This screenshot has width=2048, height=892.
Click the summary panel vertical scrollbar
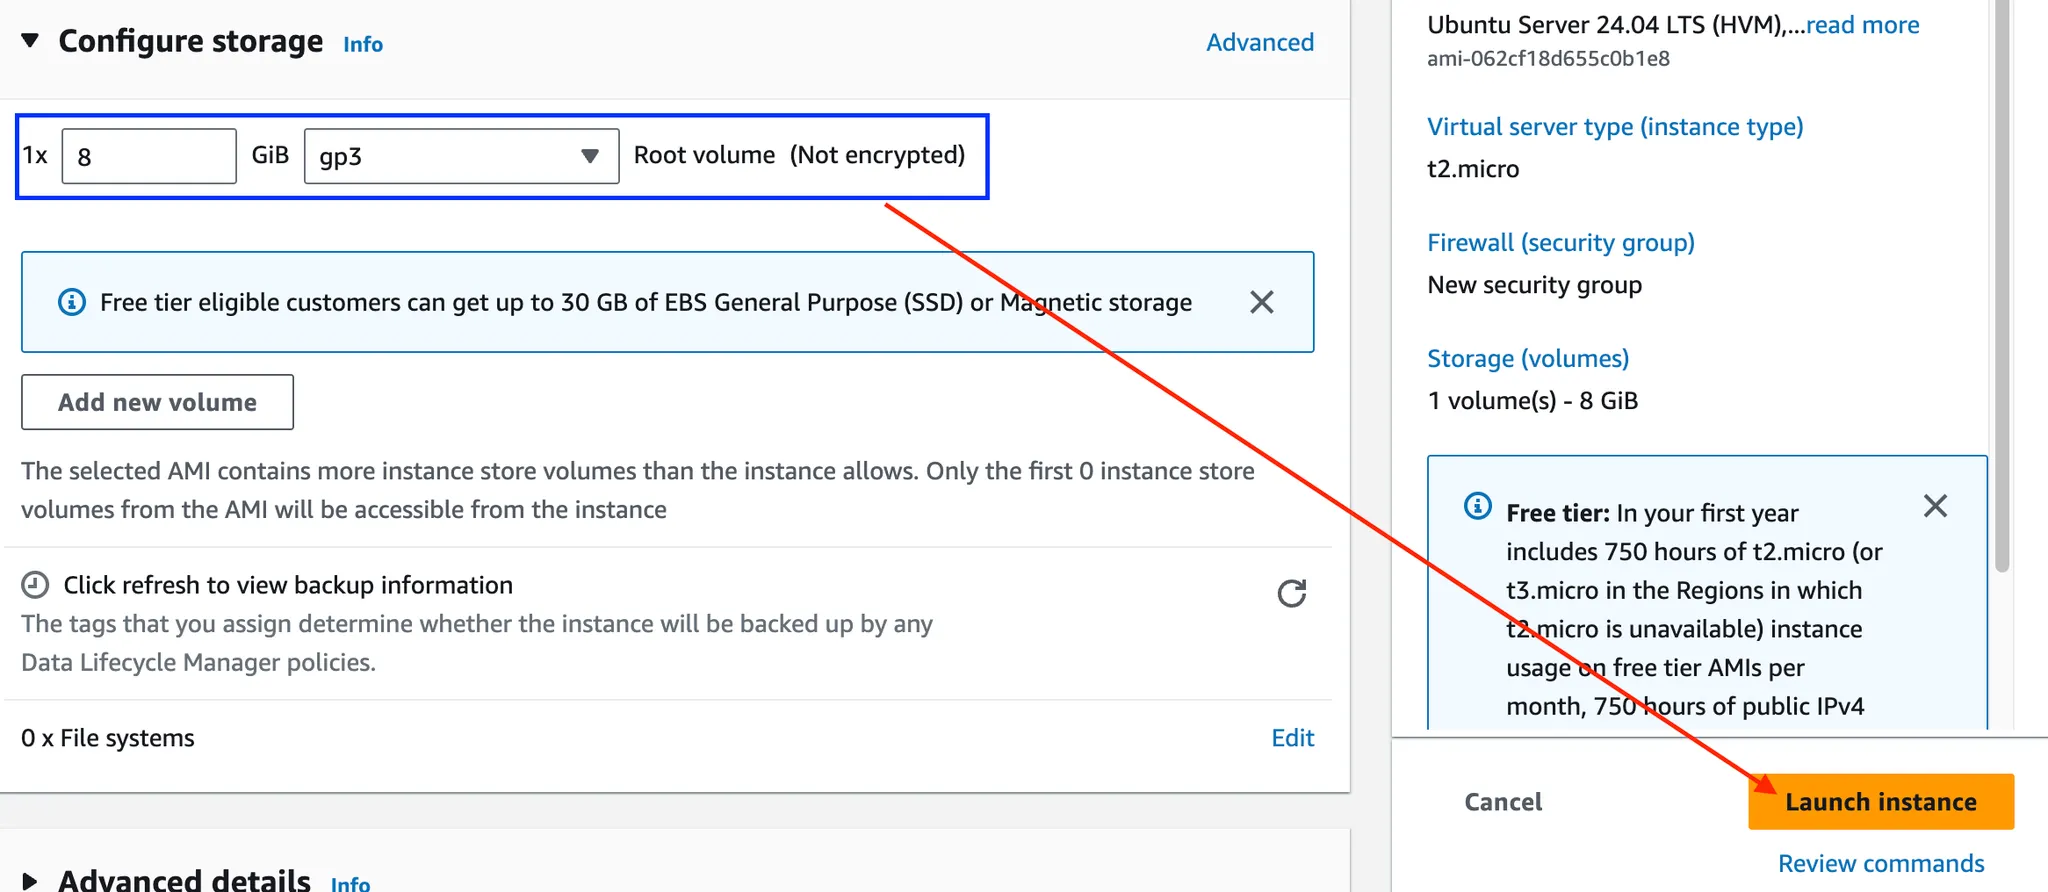pos(2002,300)
